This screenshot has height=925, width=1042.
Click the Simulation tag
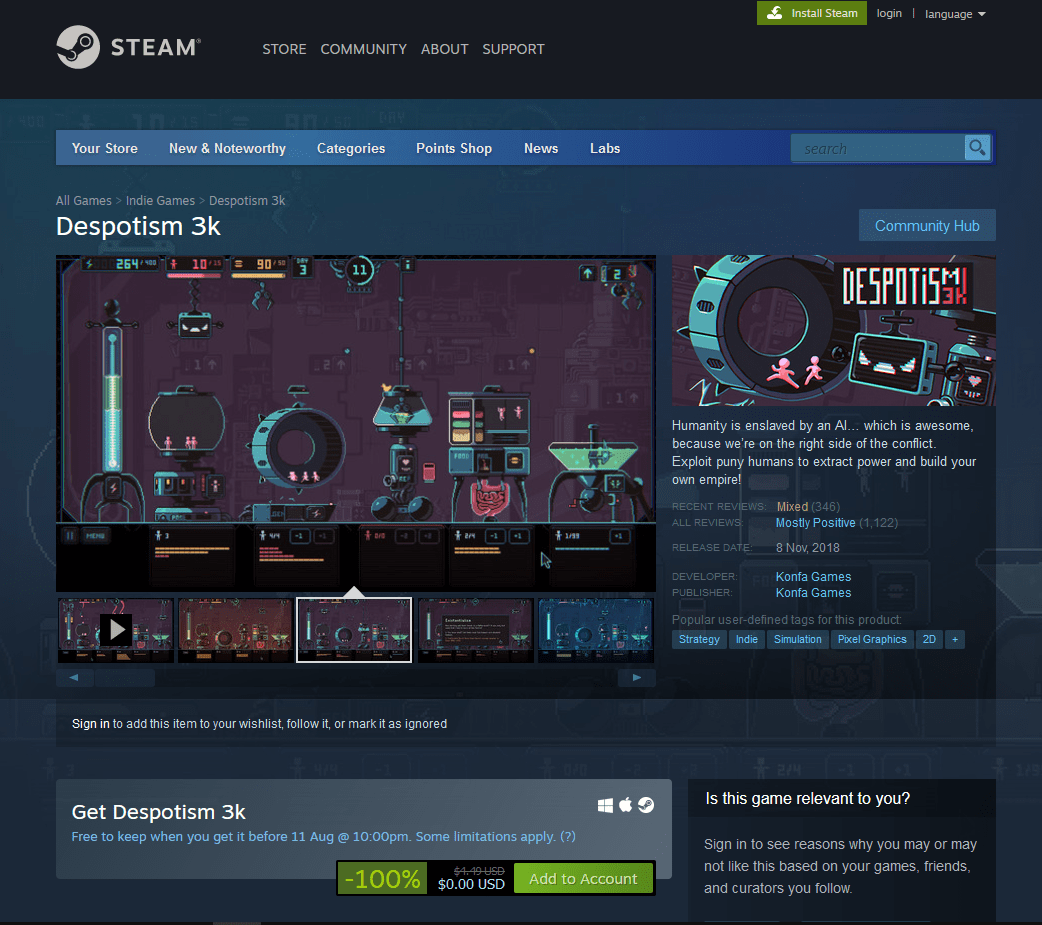pyautogui.click(x=797, y=639)
